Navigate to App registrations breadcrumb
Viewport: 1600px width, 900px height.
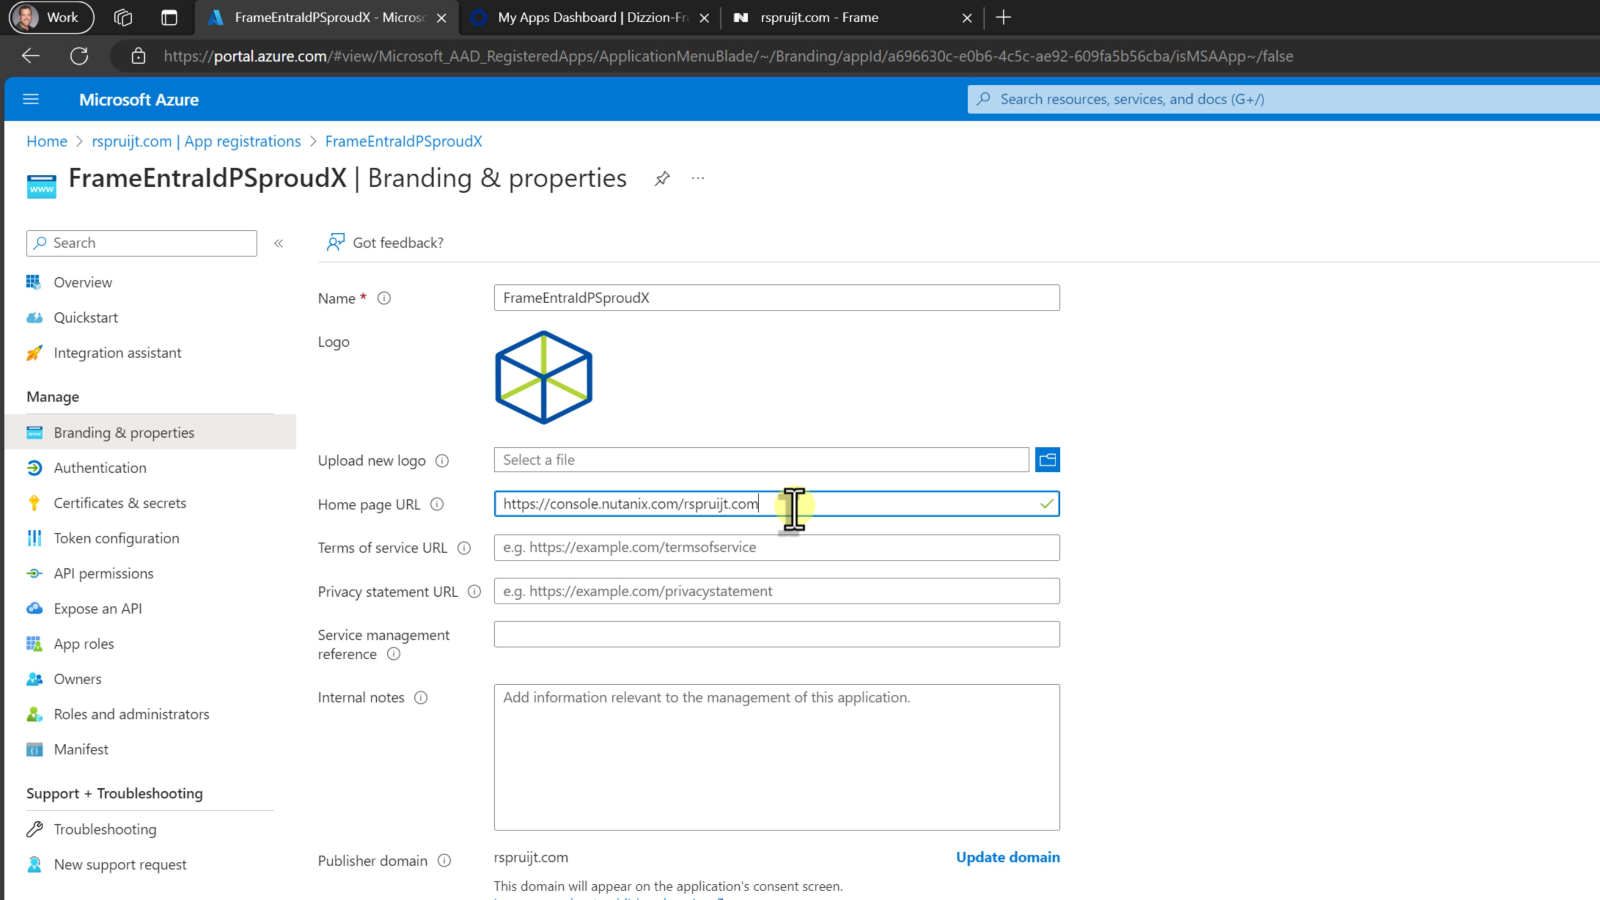(196, 141)
